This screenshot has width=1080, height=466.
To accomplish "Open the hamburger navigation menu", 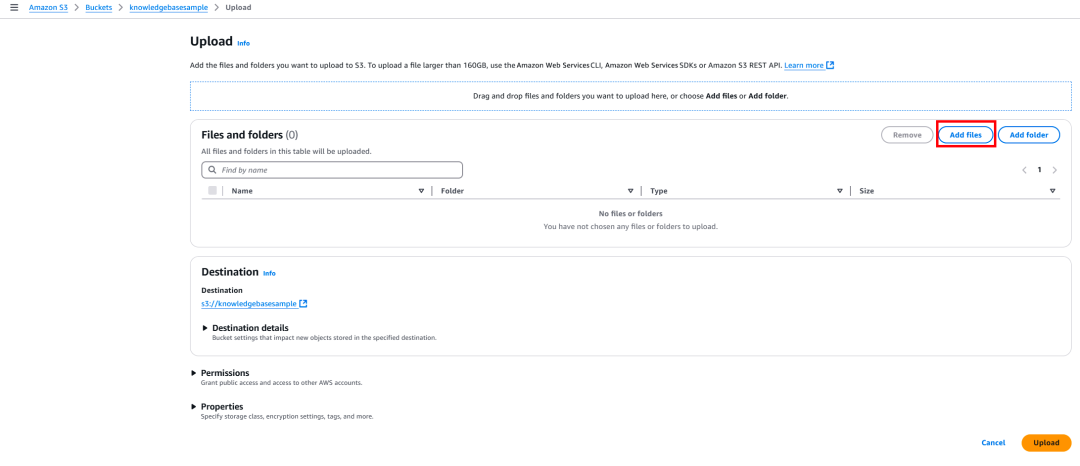I will pos(14,7).
